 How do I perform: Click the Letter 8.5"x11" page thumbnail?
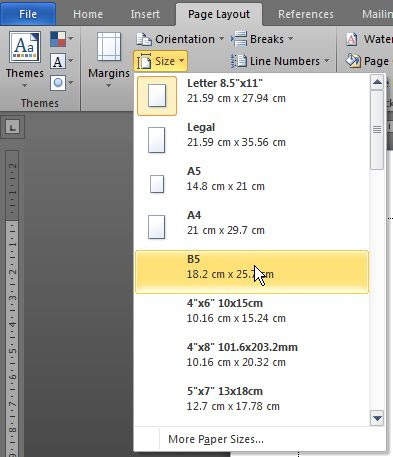(x=157, y=96)
